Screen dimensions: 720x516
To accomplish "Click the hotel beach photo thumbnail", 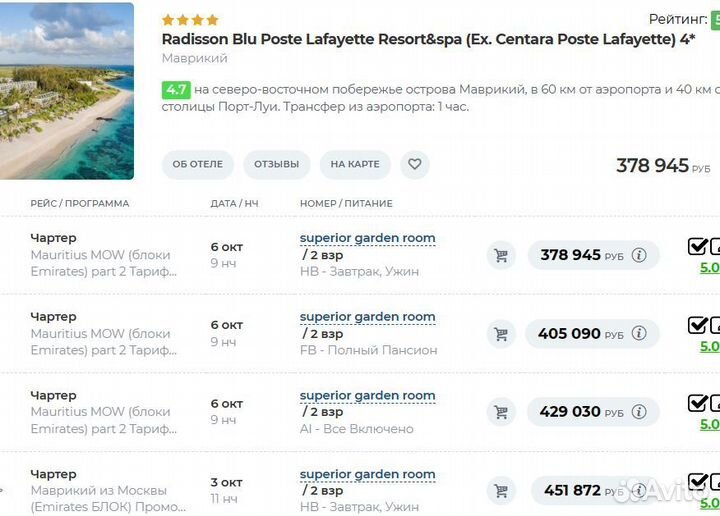I will 66,91.
